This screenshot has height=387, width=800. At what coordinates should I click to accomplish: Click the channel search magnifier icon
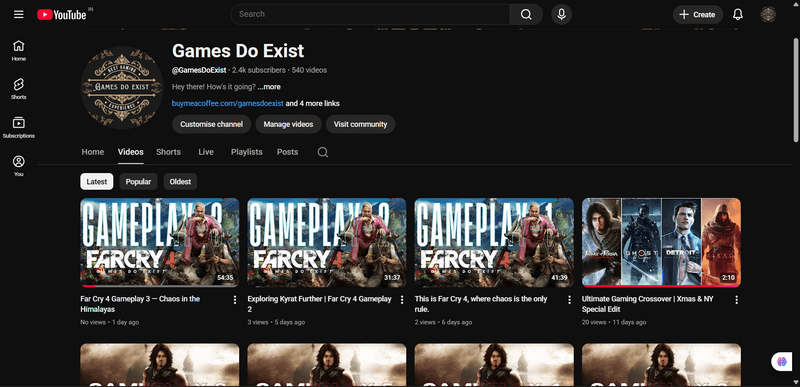322,152
